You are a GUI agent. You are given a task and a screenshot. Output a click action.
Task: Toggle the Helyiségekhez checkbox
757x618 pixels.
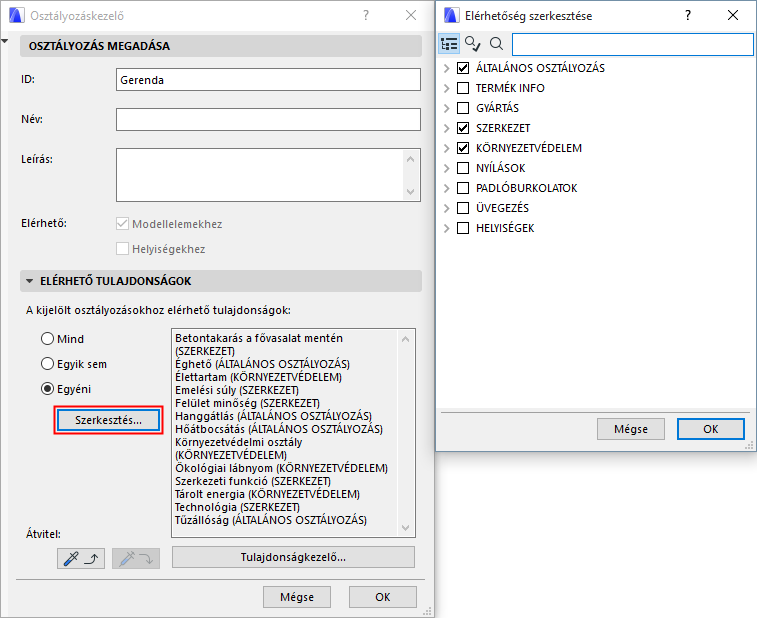tap(123, 249)
